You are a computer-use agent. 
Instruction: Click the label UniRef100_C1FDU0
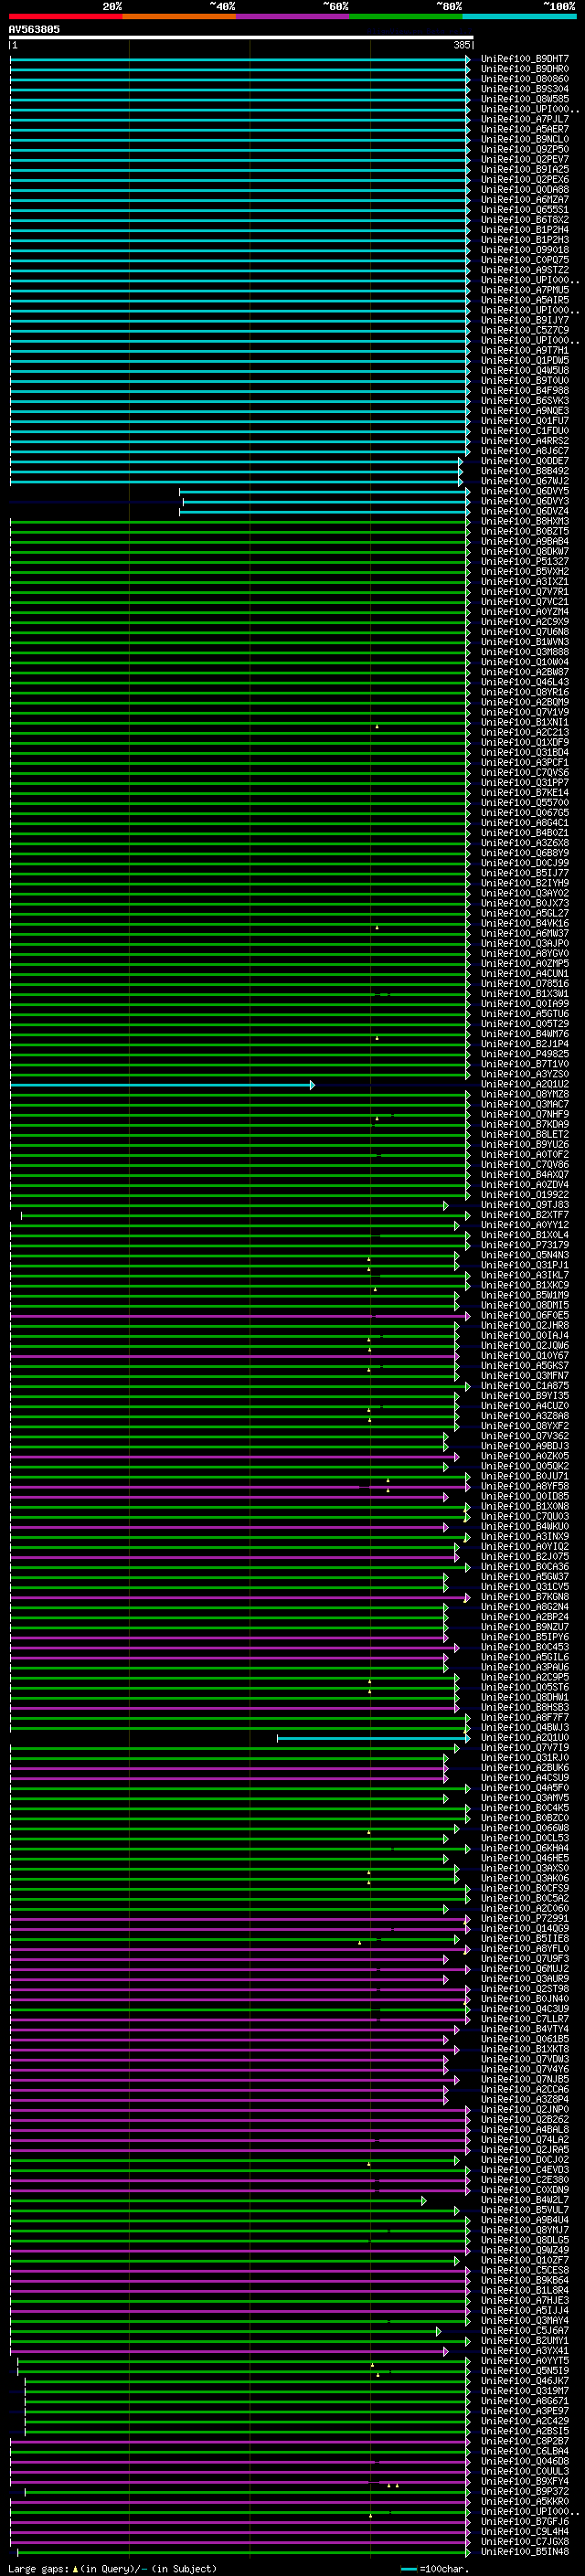(x=525, y=431)
